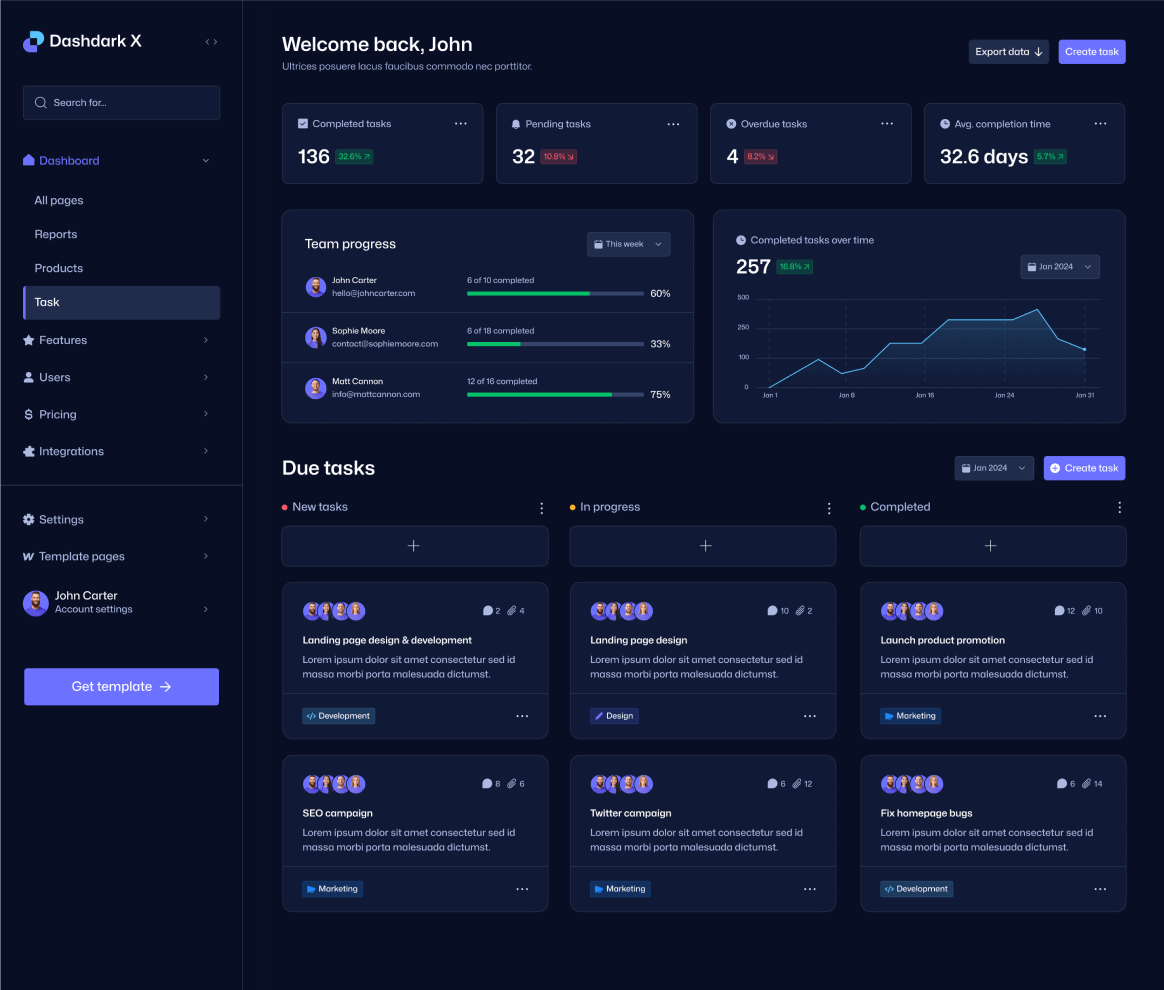Open the This week dropdown in Team progress
The image size is (1164, 990).
coord(628,244)
